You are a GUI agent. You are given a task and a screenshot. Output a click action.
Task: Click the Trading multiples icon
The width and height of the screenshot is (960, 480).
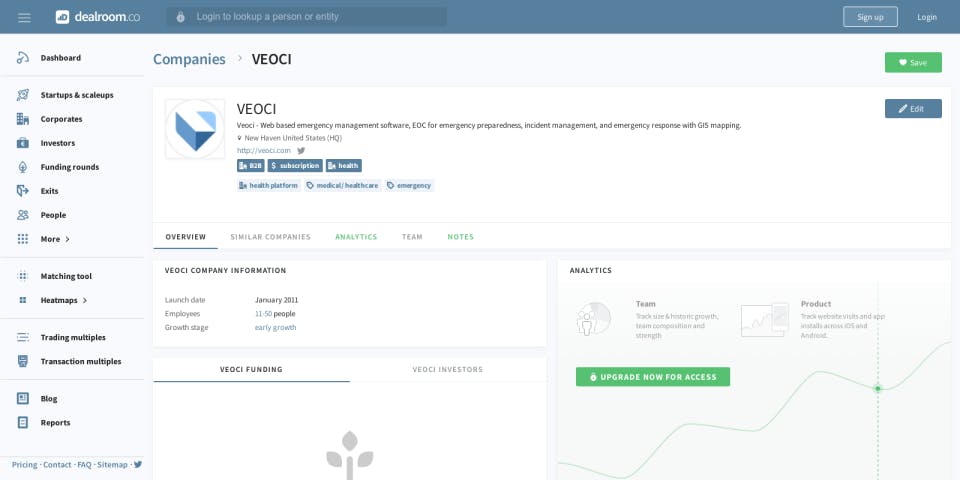point(23,337)
